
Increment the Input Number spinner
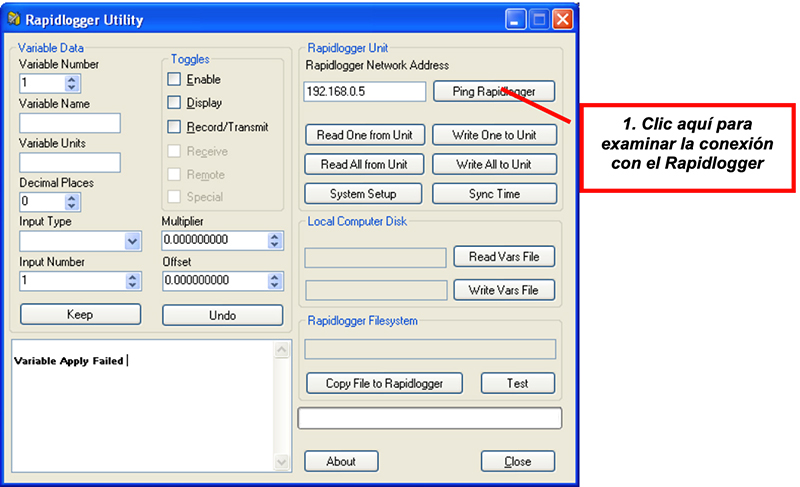[133, 277]
